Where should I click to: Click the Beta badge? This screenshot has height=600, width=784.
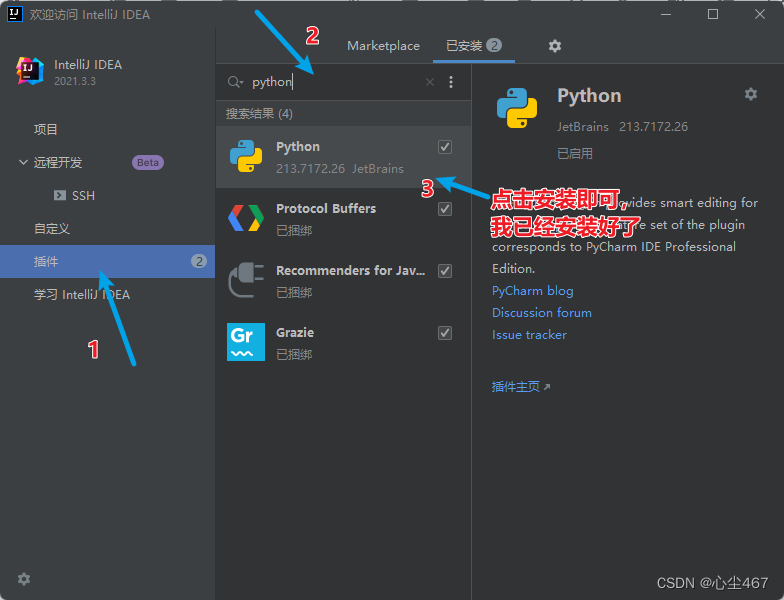pyautogui.click(x=148, y=162)
